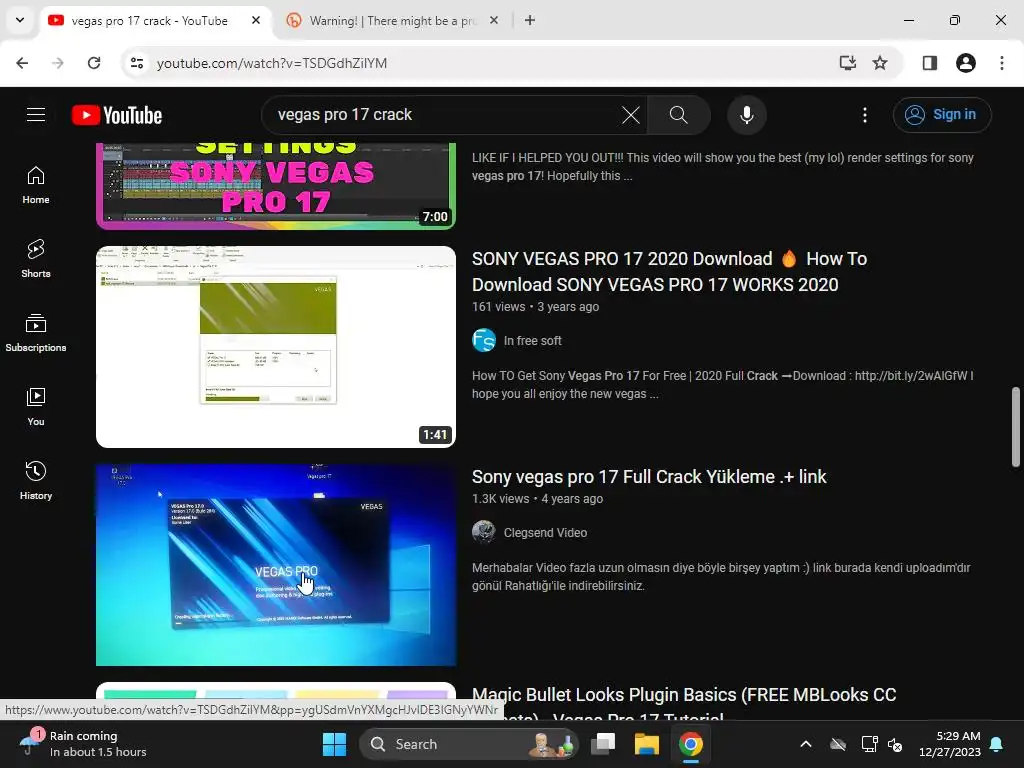Bookmark this page with star icon
The image size is (1024, 768).
[x=880, y=63]
